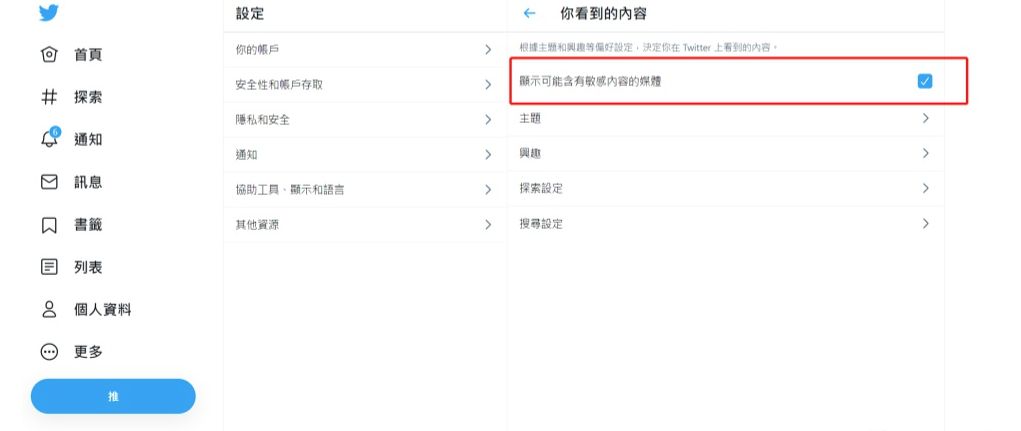Expand the 主題 row chevron
This screenshot has width=1021, height=431.
[x=925, y=118]
